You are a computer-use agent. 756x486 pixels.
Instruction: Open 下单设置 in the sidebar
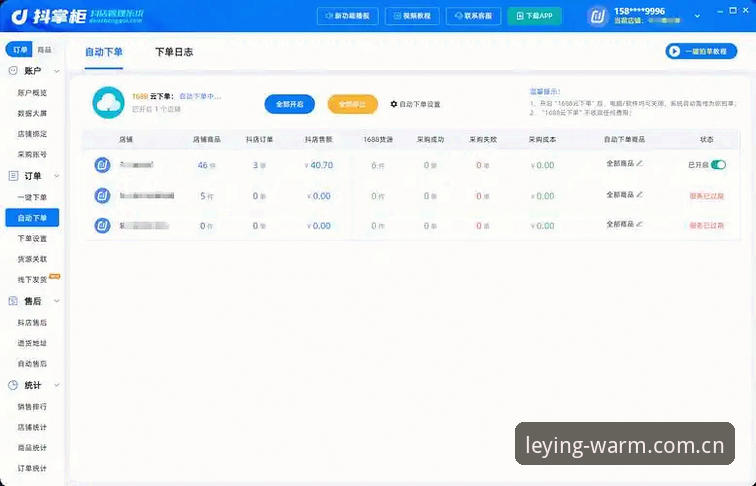pos(32,239)
